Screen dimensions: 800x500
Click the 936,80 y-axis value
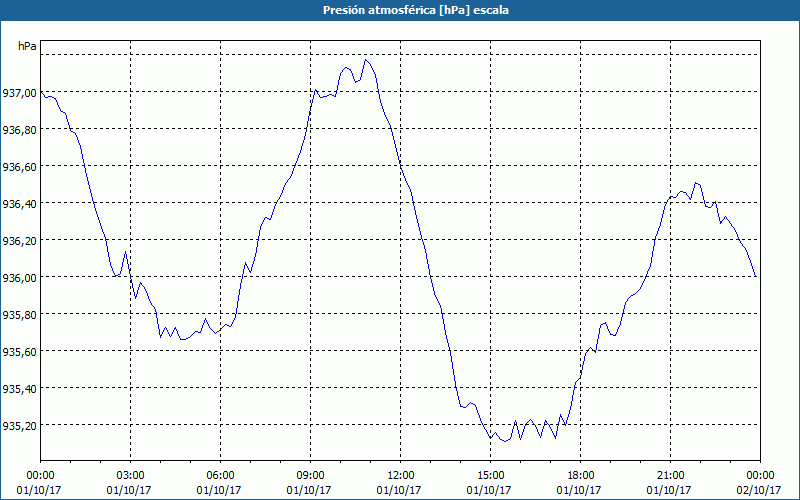[19, 130]
